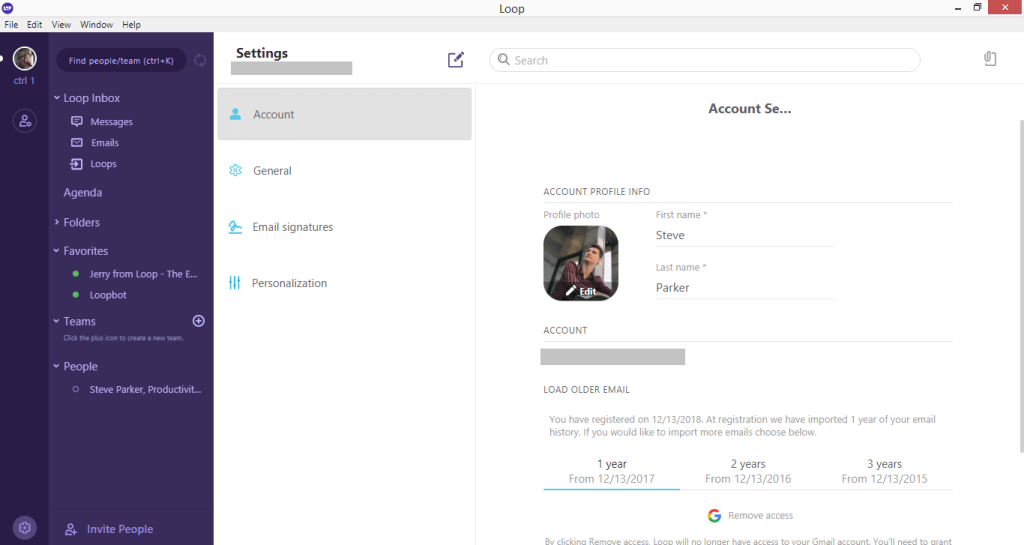Click the Invite People icon
The width and height of the screenshot is (1024, 545).
tap(72, 529)
